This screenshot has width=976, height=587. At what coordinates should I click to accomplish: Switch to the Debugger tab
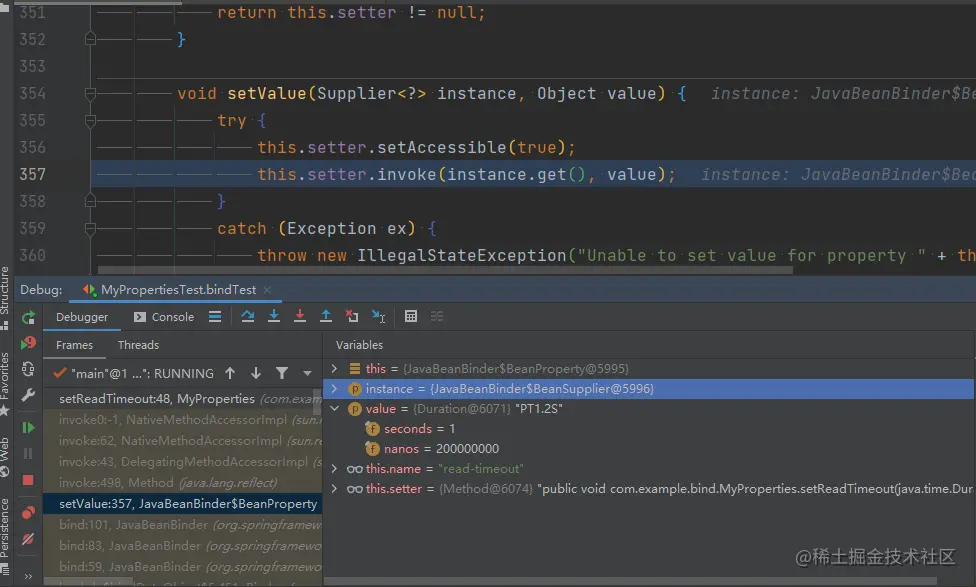coord(82,317)
